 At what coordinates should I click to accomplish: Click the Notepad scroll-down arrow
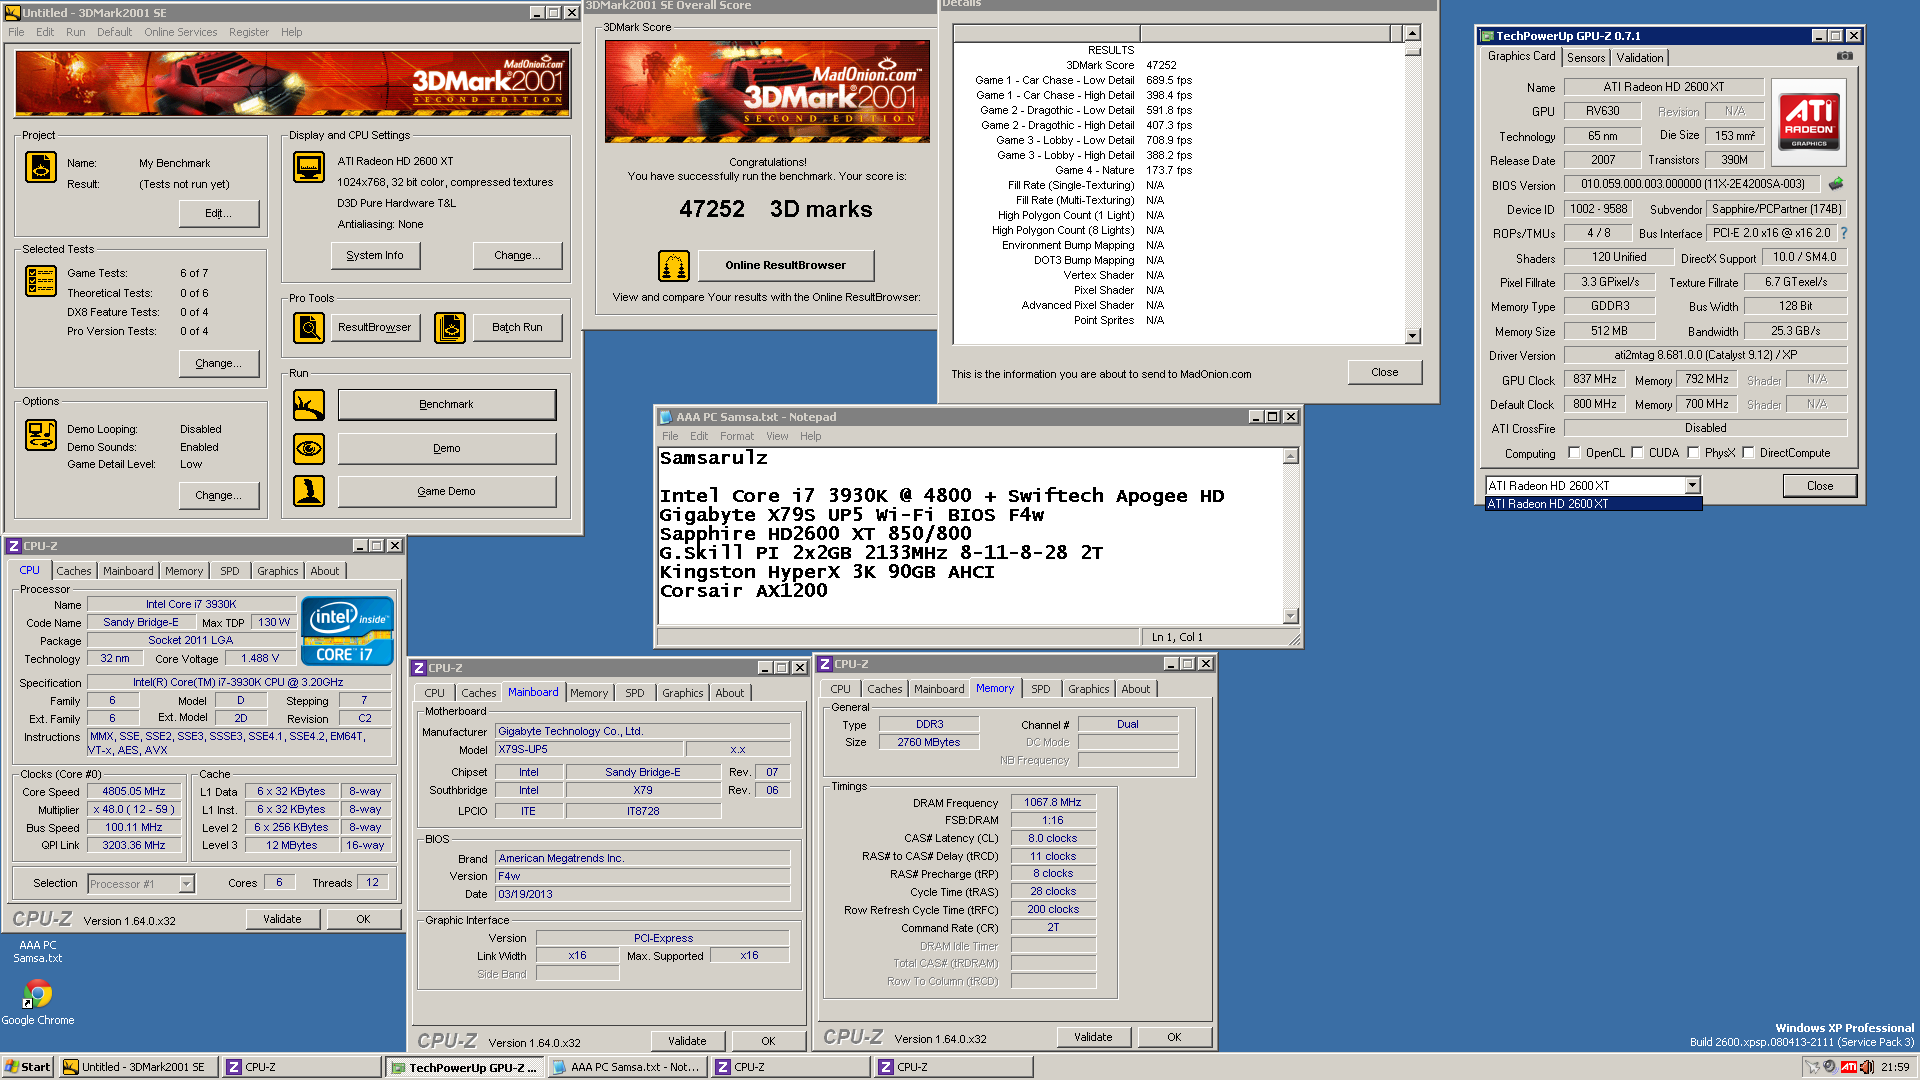1290,617
